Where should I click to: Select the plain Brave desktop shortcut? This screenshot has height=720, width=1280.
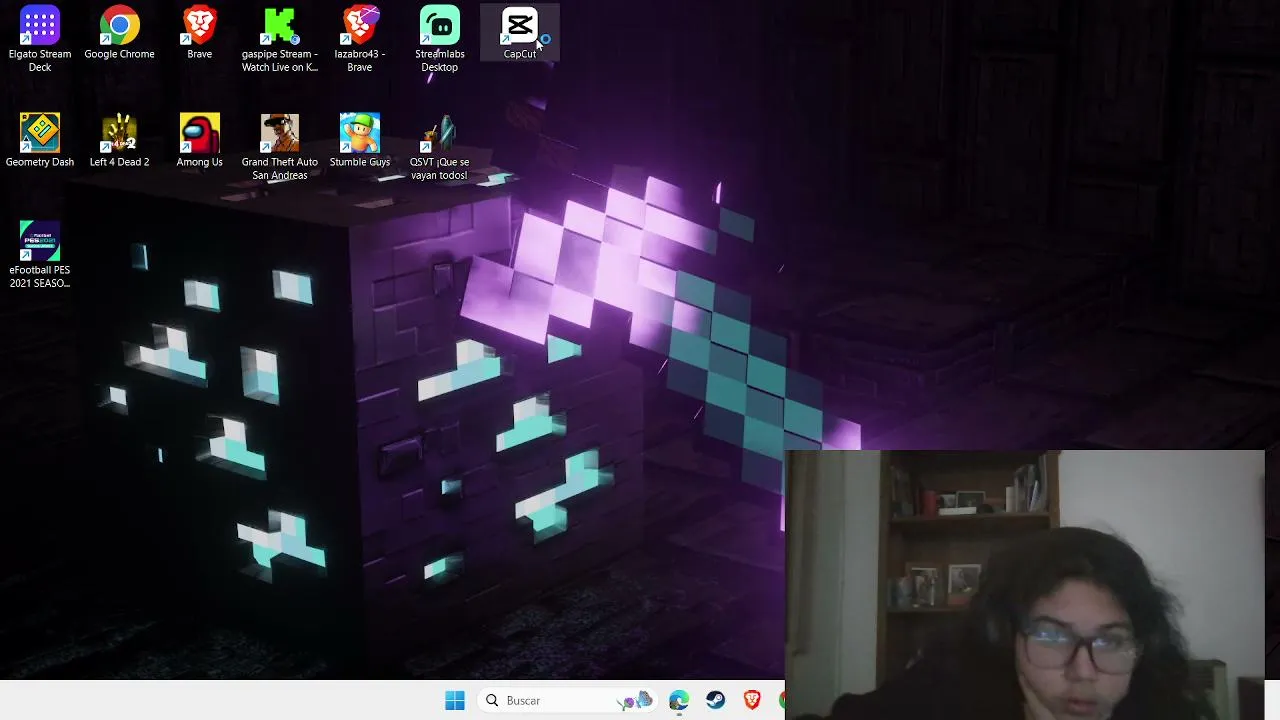199,33
